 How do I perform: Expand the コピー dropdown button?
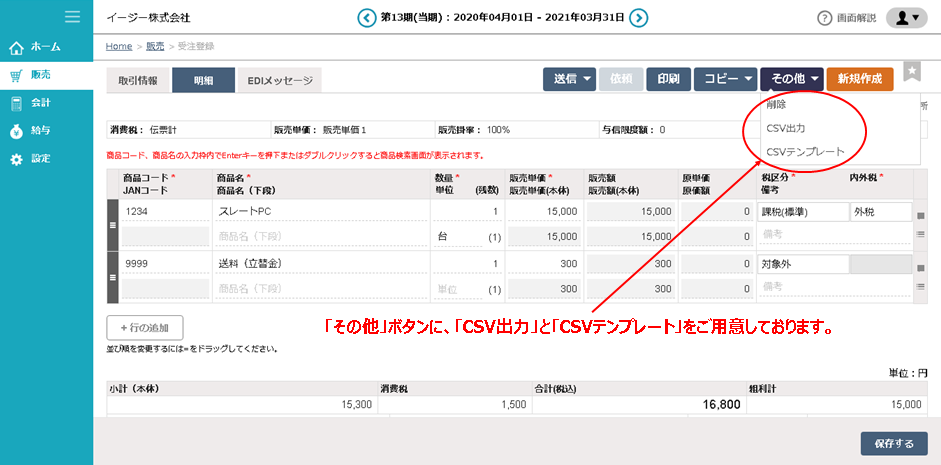726,79
